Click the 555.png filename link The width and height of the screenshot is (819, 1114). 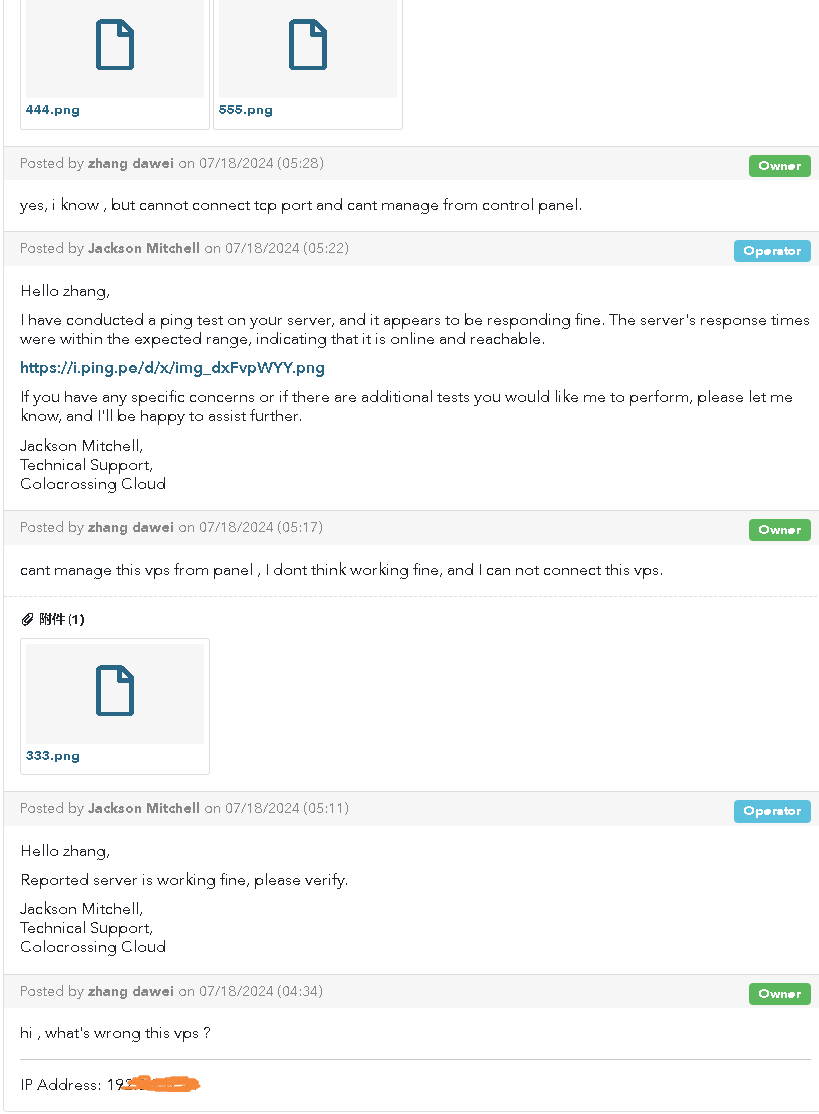click(246, 110)
